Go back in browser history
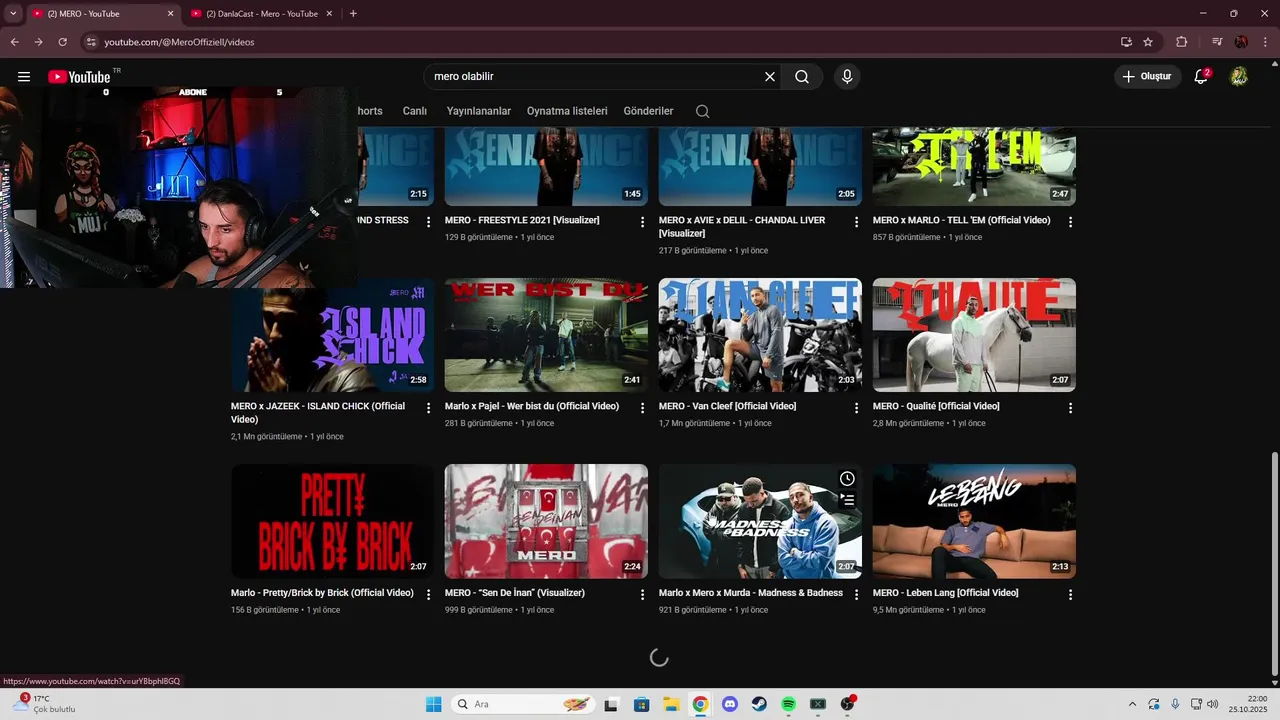 point(14,42)
